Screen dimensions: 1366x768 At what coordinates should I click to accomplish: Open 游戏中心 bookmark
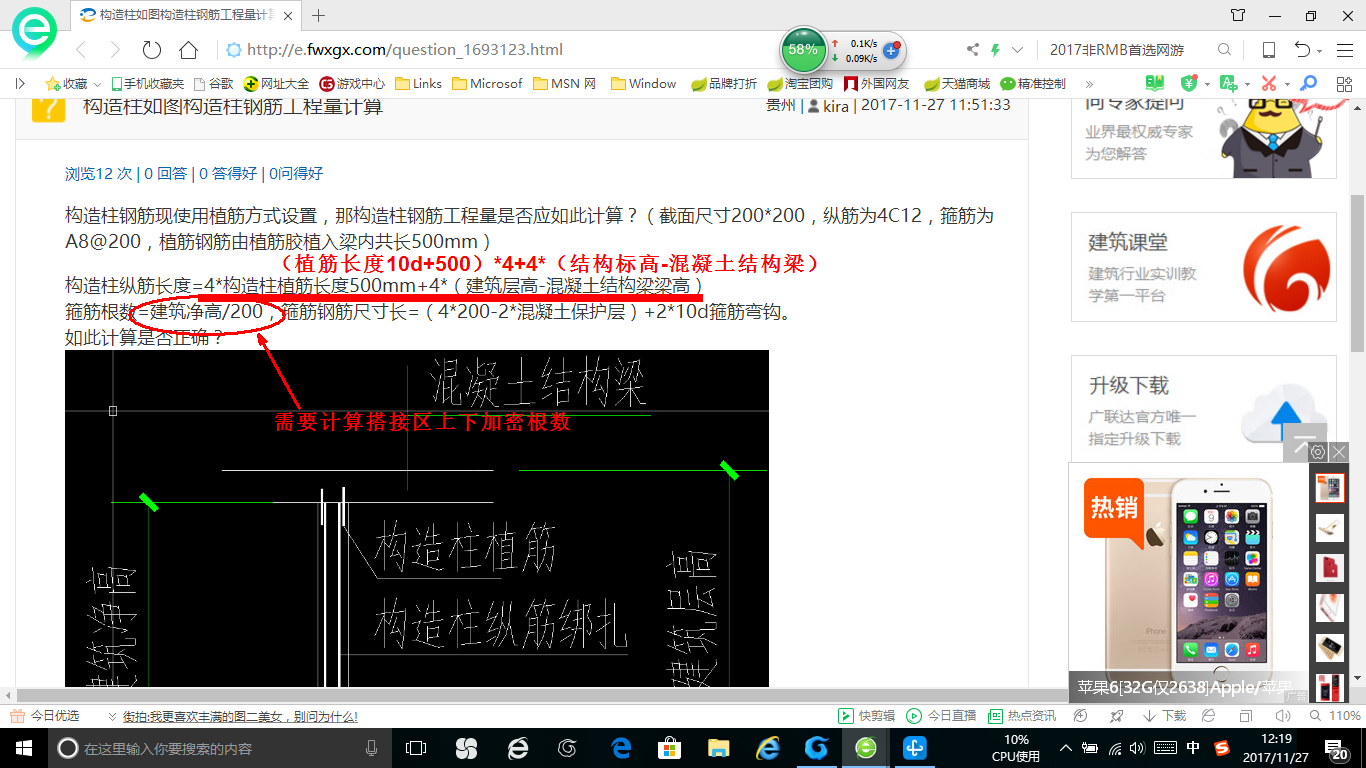click(x=352, y=84)
